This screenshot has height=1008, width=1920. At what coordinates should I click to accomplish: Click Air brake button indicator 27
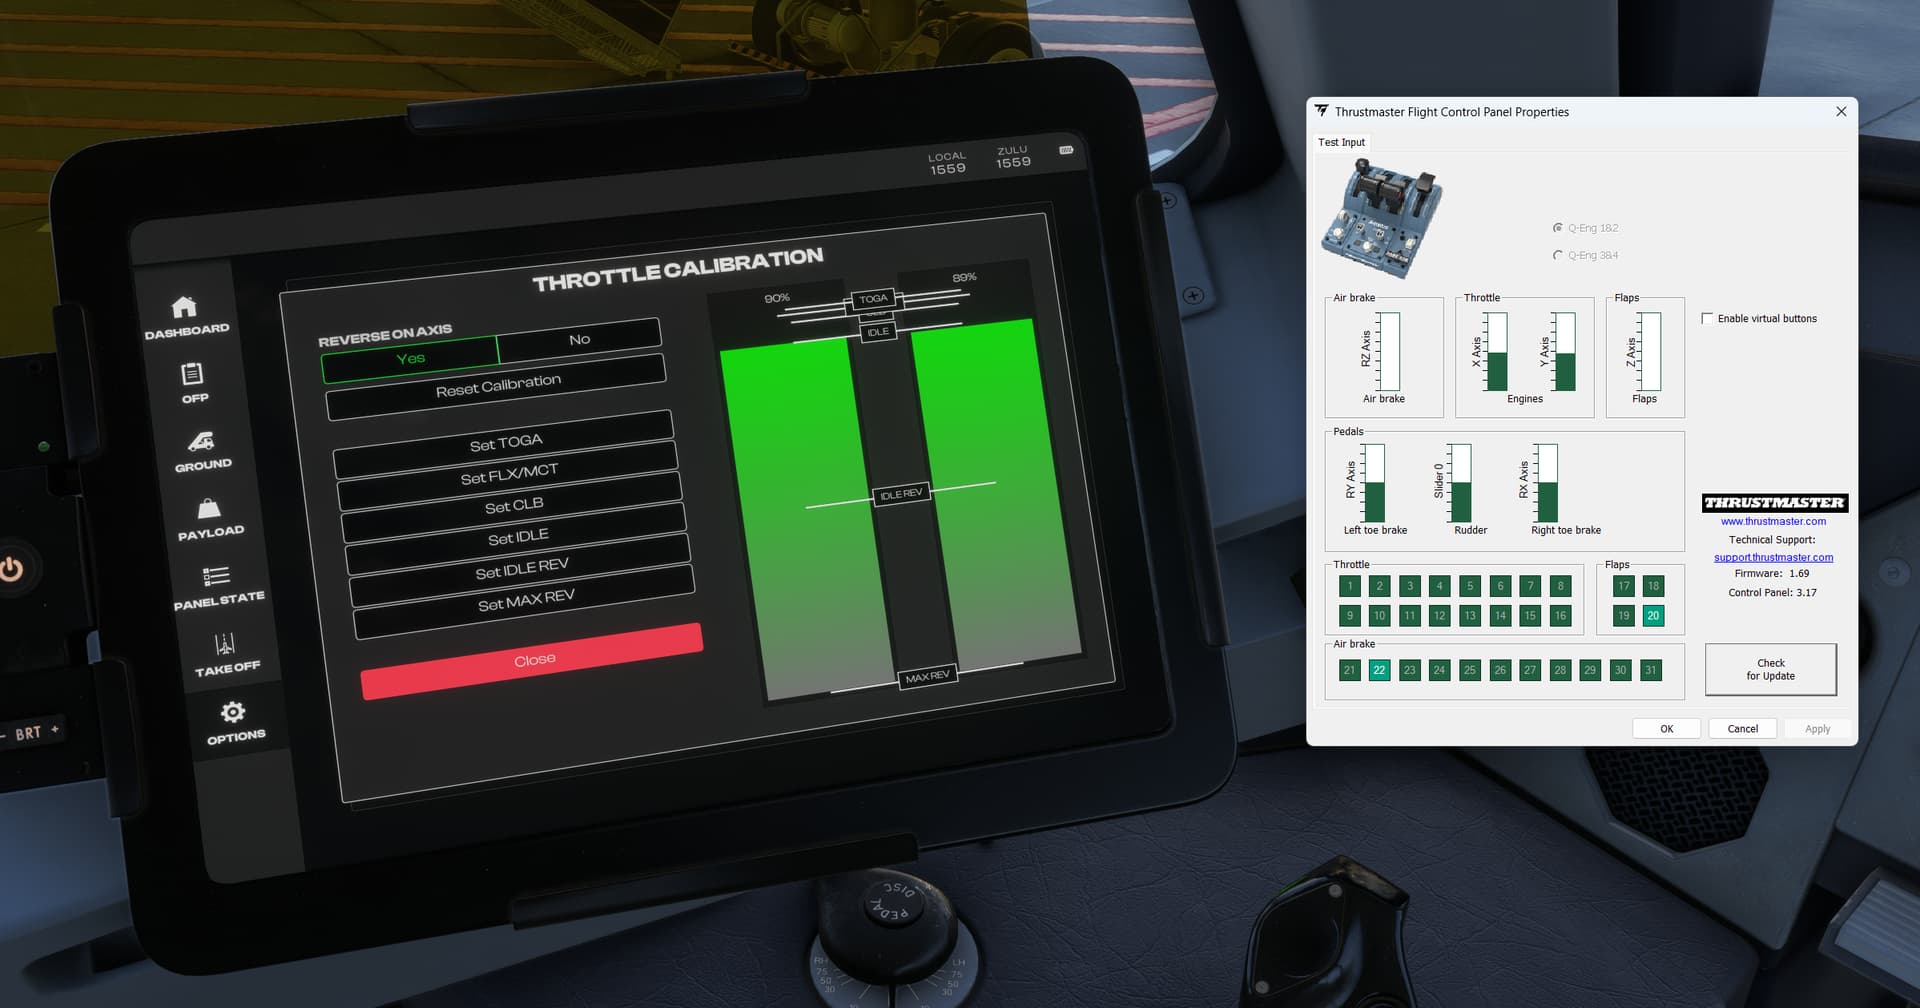[x=1530, y=670]
